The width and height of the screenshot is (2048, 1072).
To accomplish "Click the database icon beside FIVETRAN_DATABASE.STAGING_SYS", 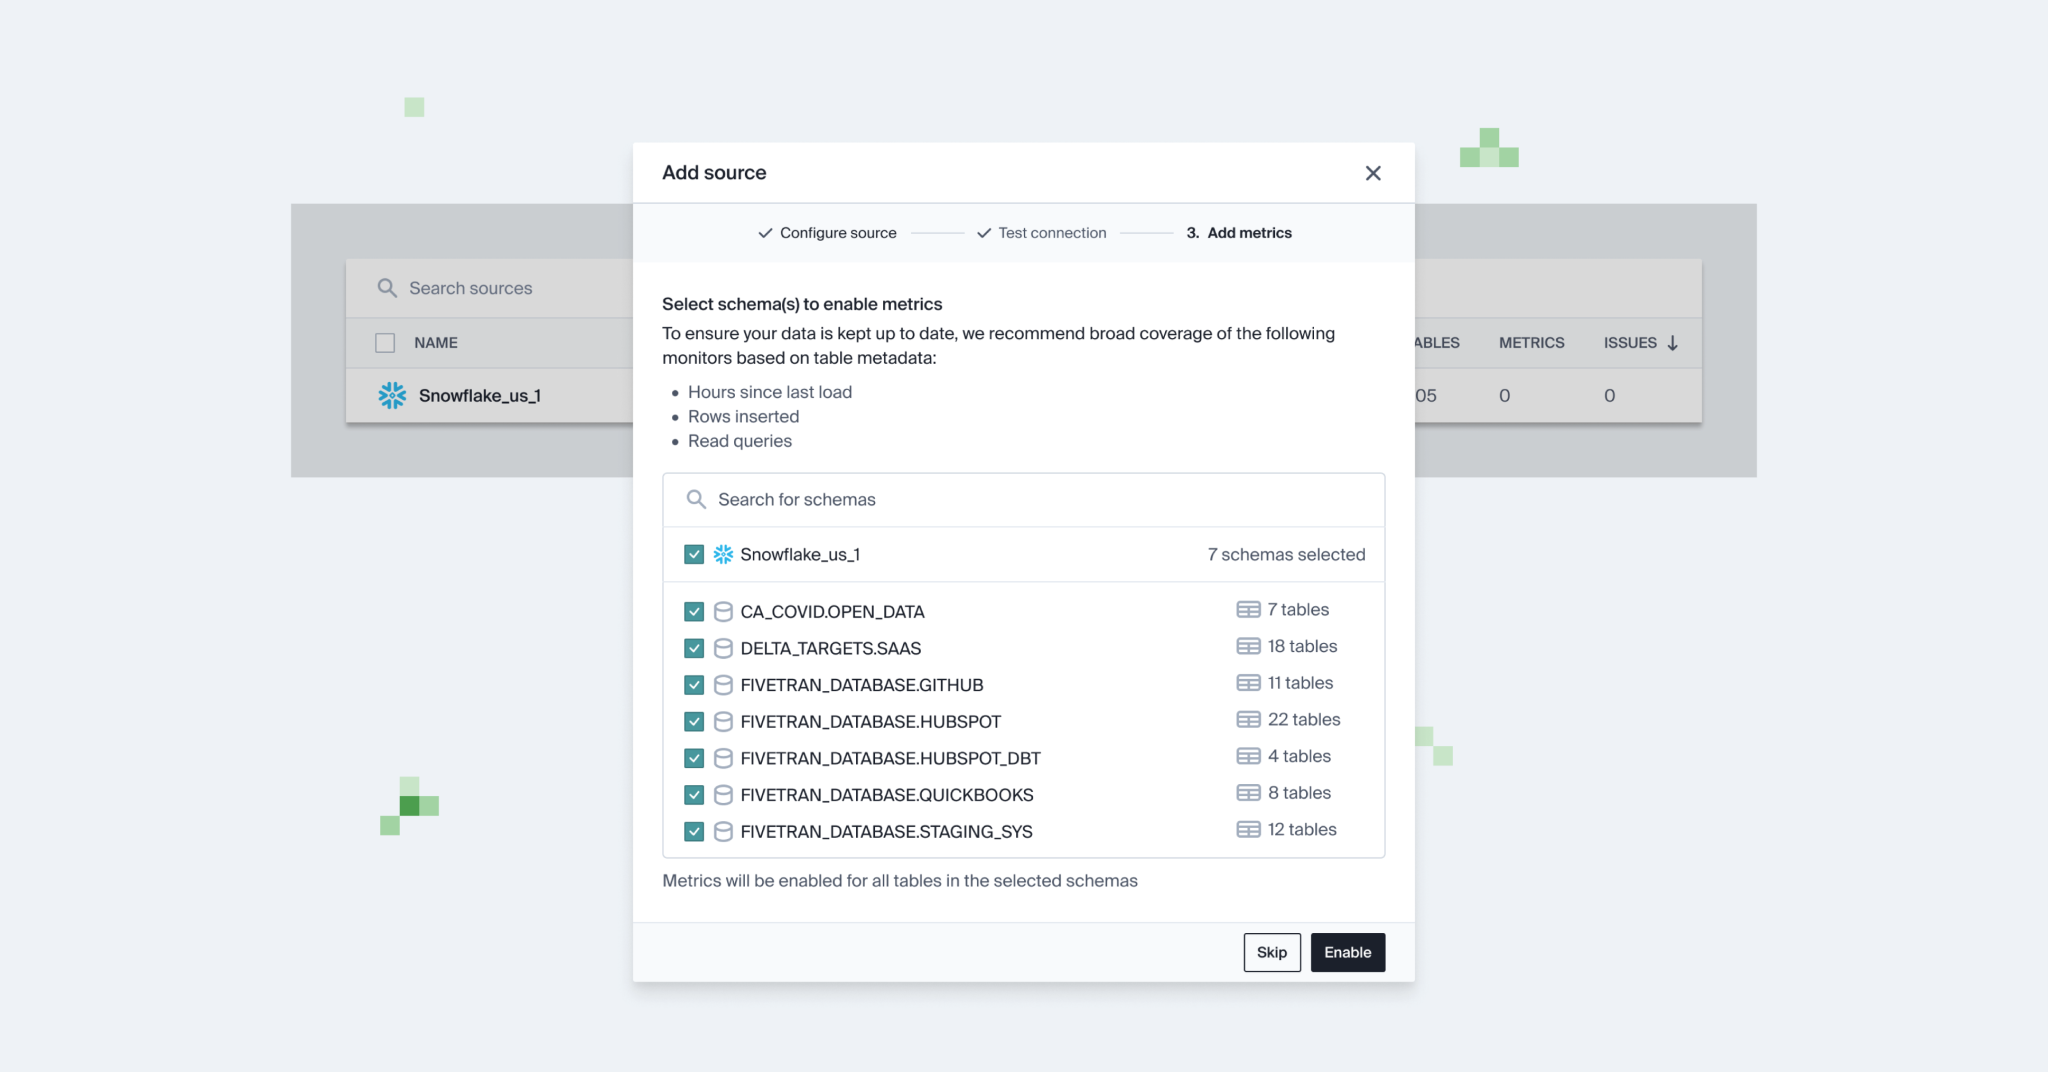I will 723,831.
